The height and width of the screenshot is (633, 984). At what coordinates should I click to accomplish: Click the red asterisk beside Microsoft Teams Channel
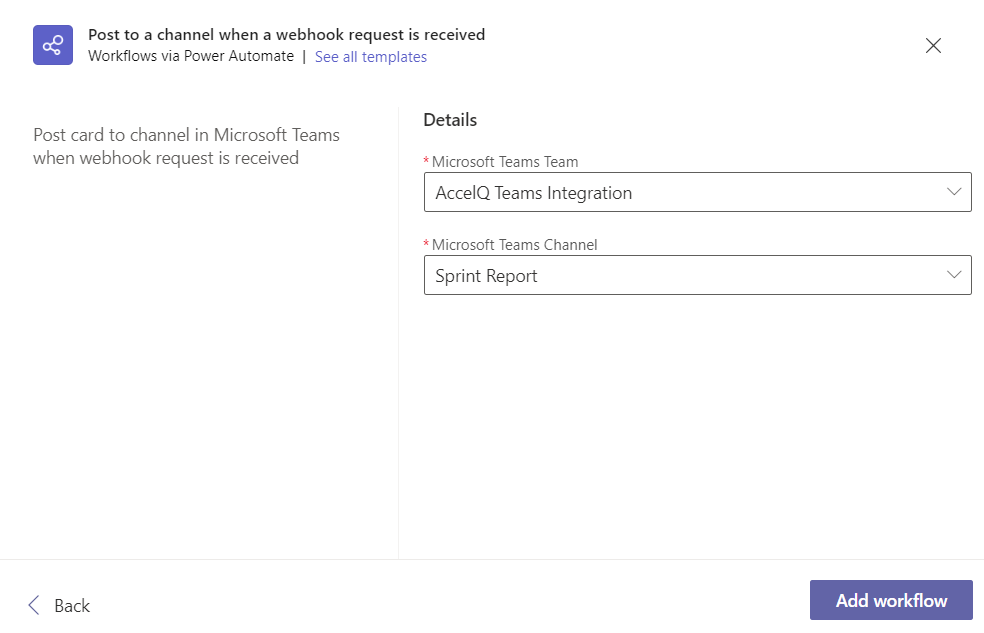point(428,244)
